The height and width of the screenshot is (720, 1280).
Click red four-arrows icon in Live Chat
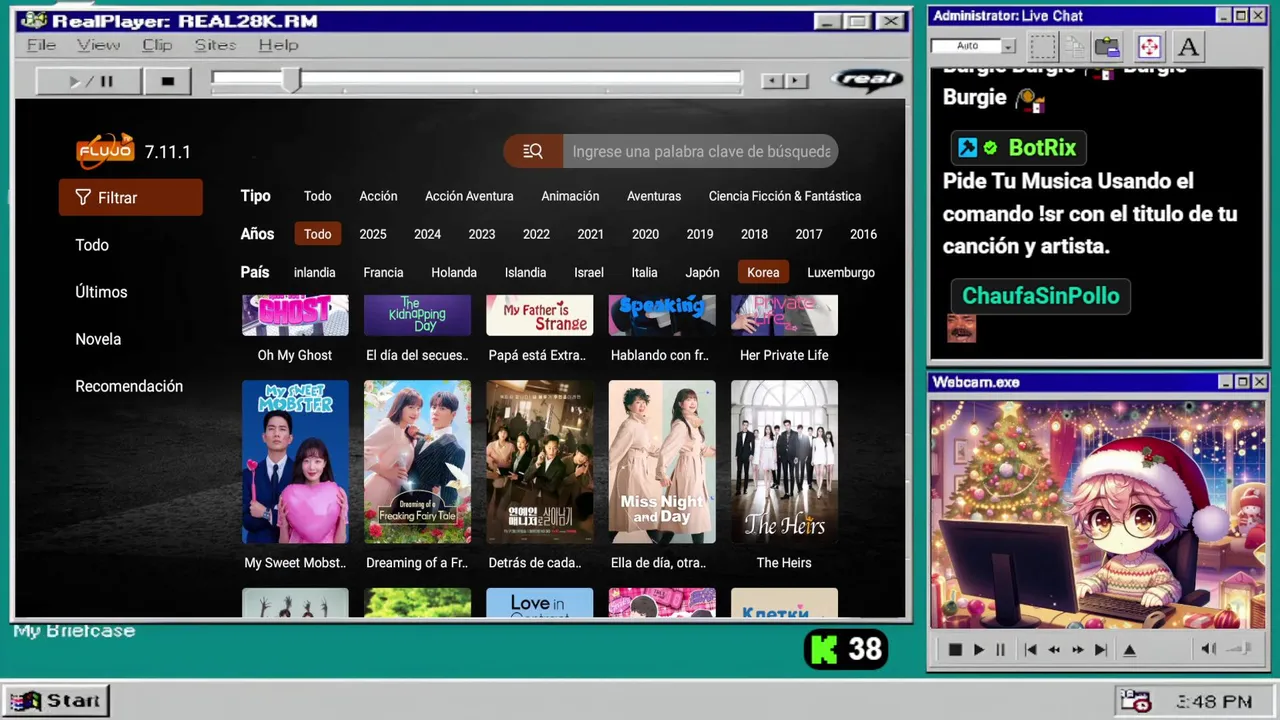[1149, 46]
